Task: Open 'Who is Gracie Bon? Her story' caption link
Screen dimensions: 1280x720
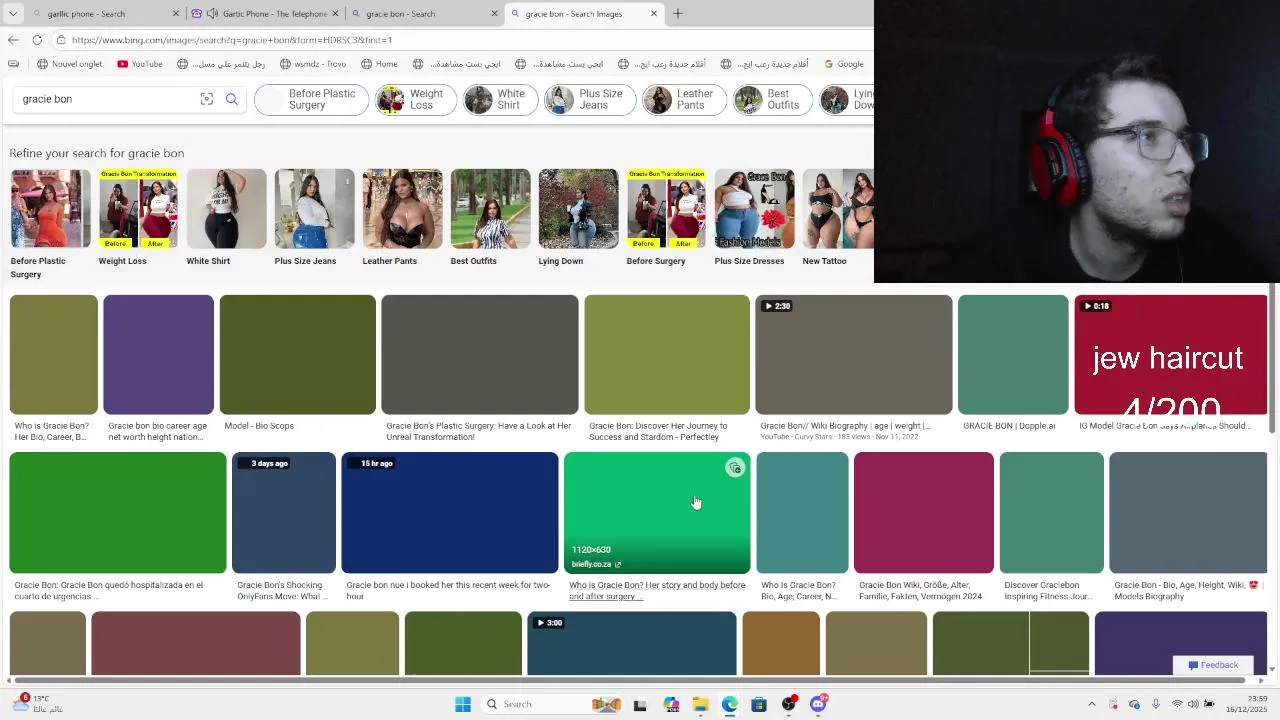Action: (657, 590)
